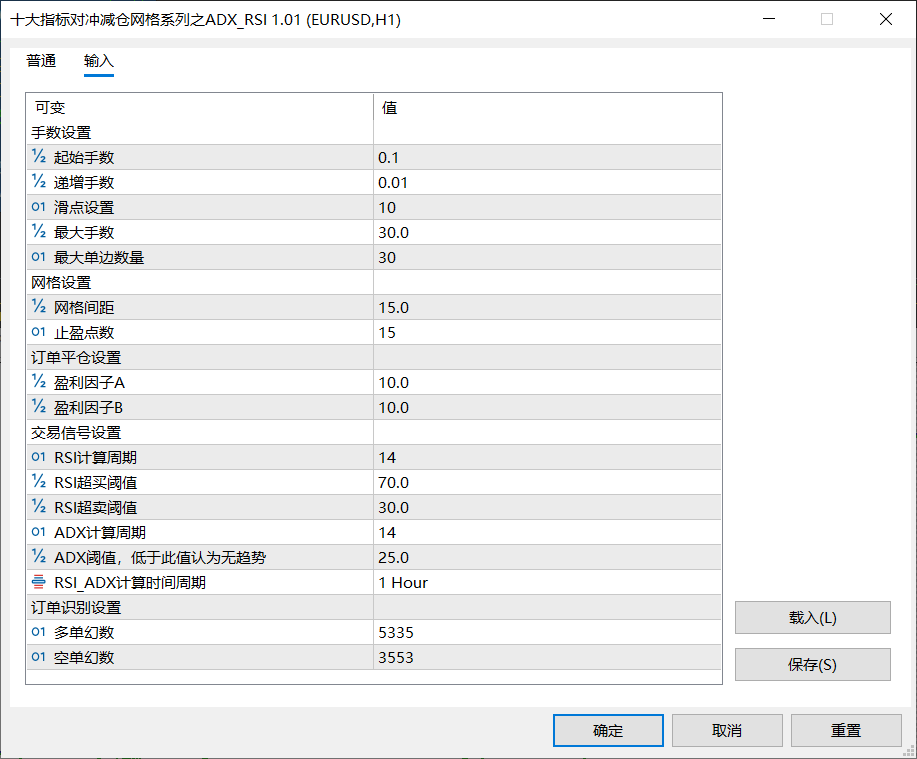Click the double-type icon beside ADX阈值 row

[39, 557]
